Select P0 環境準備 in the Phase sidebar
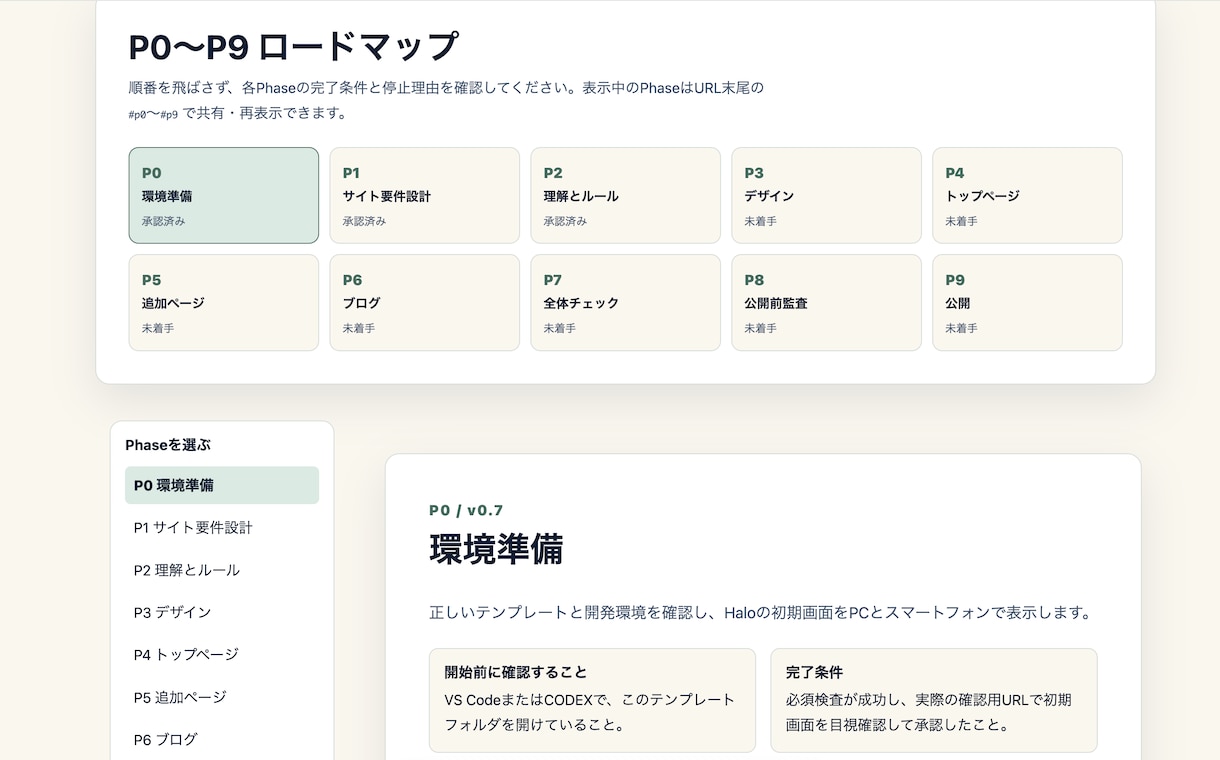 pyautogui.click(x=222, y=485)
